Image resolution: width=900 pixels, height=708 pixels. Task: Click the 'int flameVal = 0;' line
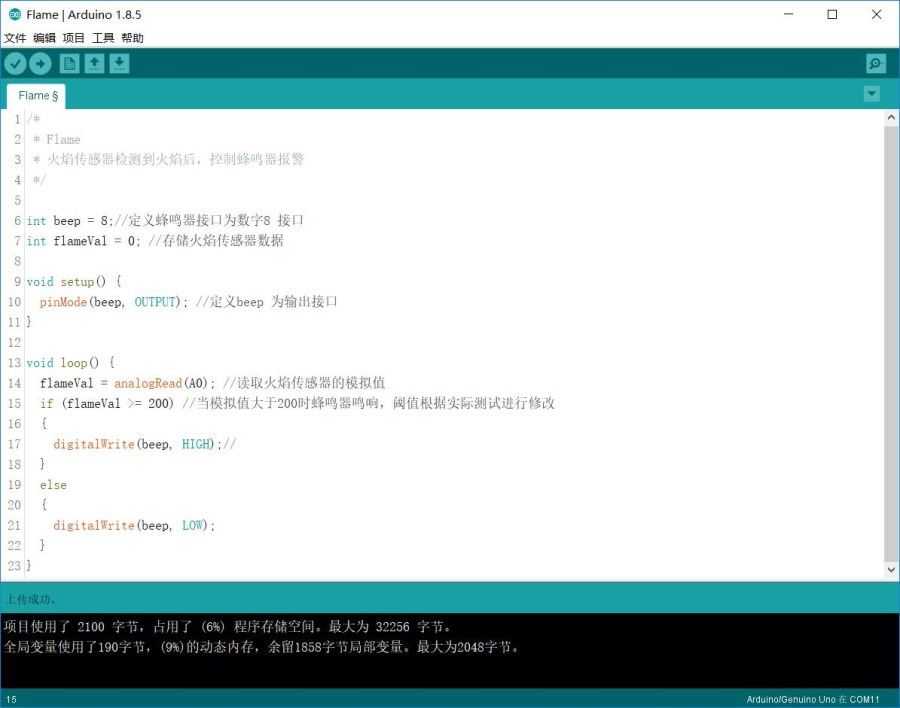pos(83,241)
